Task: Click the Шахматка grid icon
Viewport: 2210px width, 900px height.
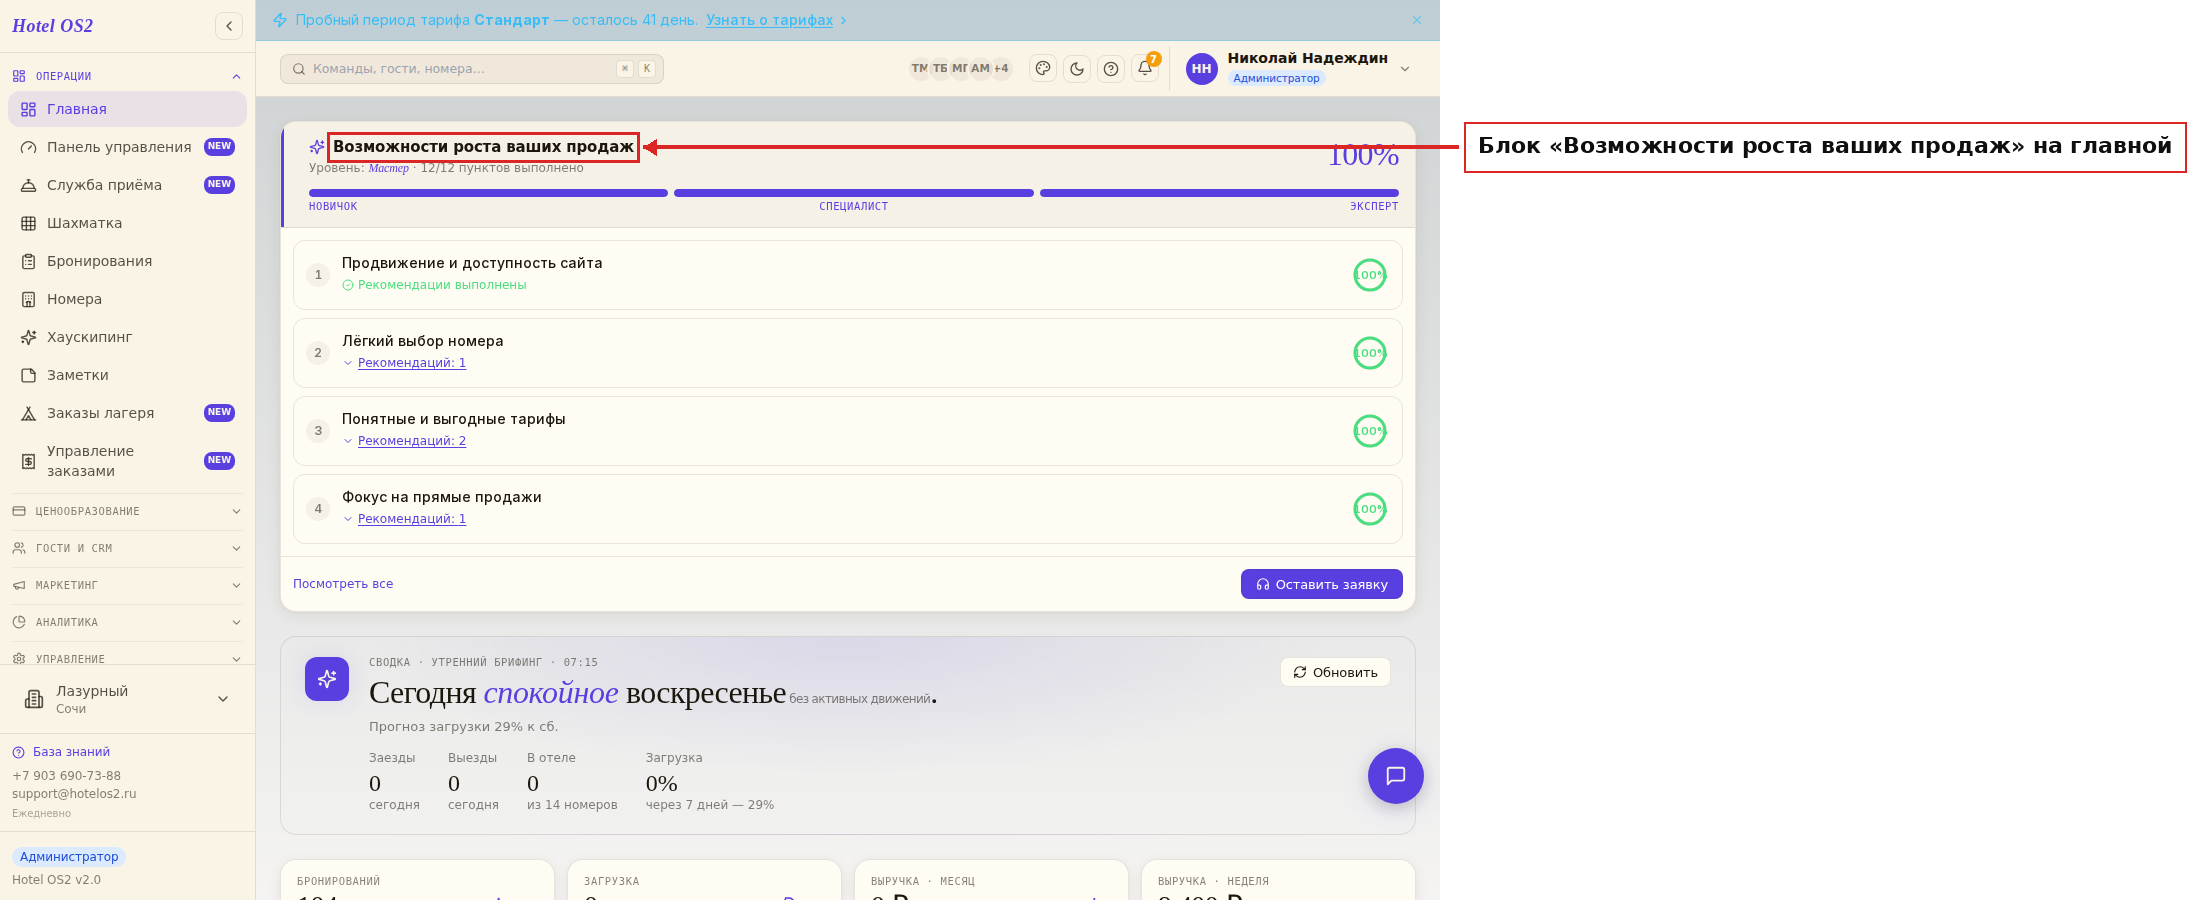Action: (29, 223)
